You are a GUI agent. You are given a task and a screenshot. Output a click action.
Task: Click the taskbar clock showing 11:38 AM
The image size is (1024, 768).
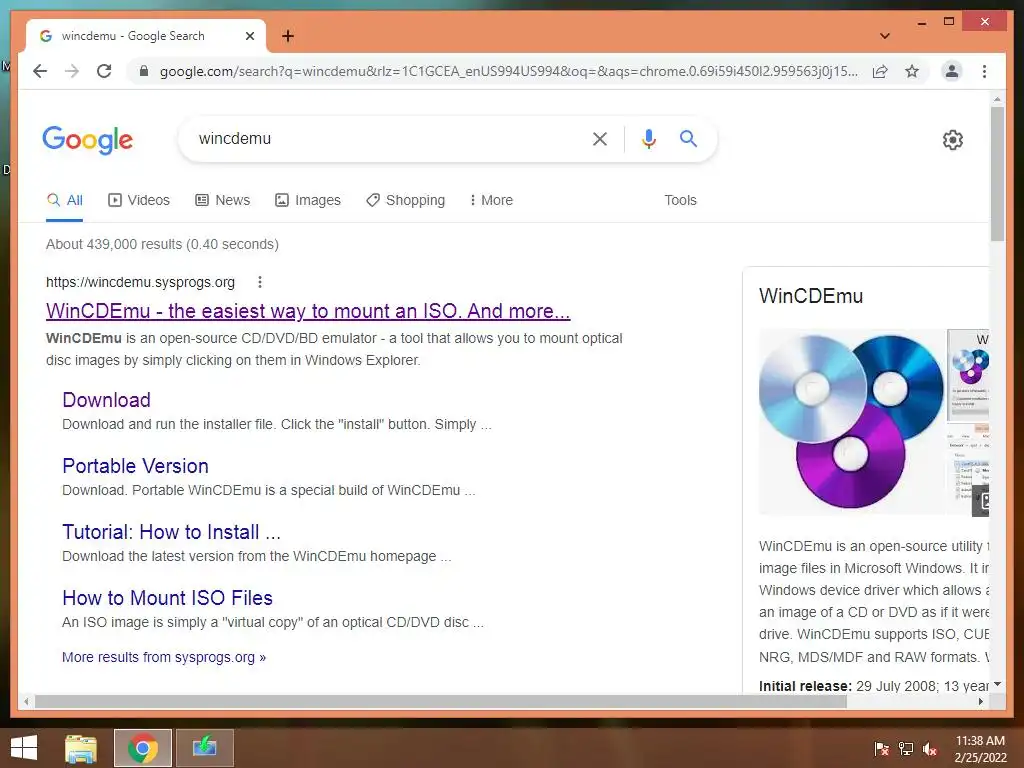coord(980,749)
